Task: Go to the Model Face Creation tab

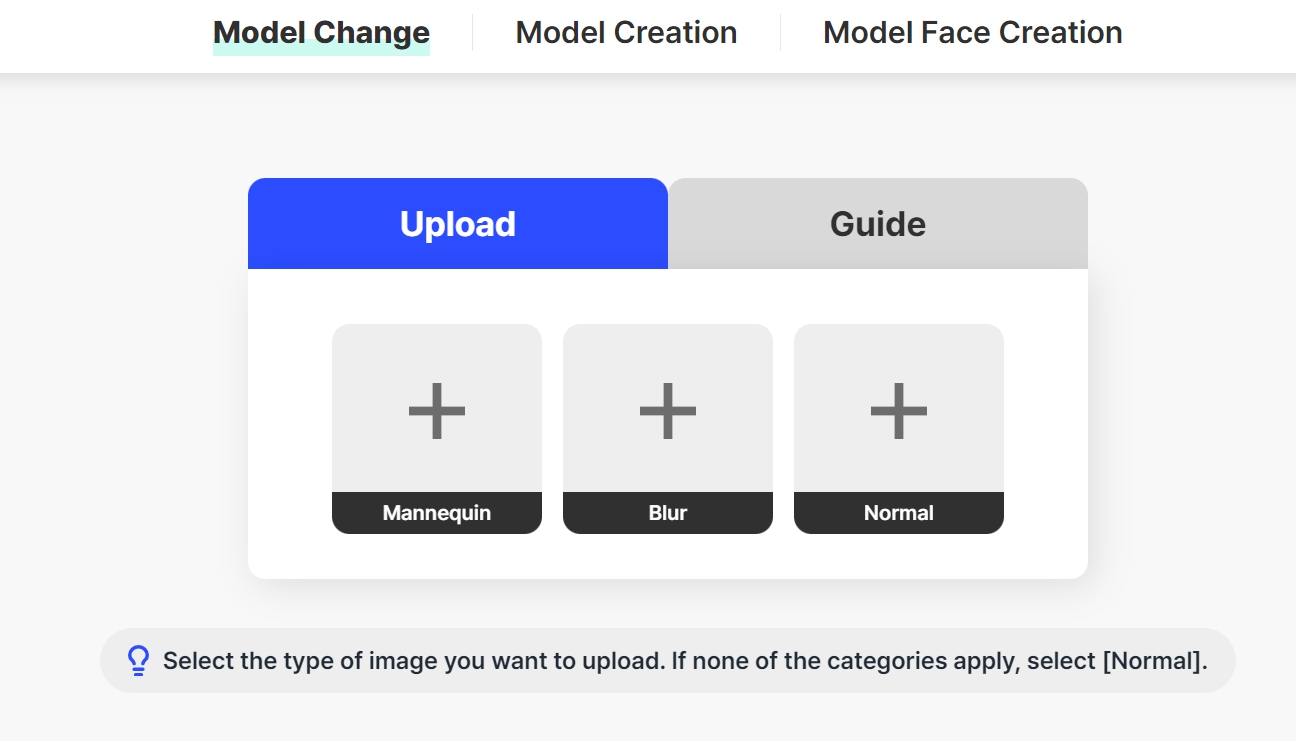Action: click(x=972, y=32)
